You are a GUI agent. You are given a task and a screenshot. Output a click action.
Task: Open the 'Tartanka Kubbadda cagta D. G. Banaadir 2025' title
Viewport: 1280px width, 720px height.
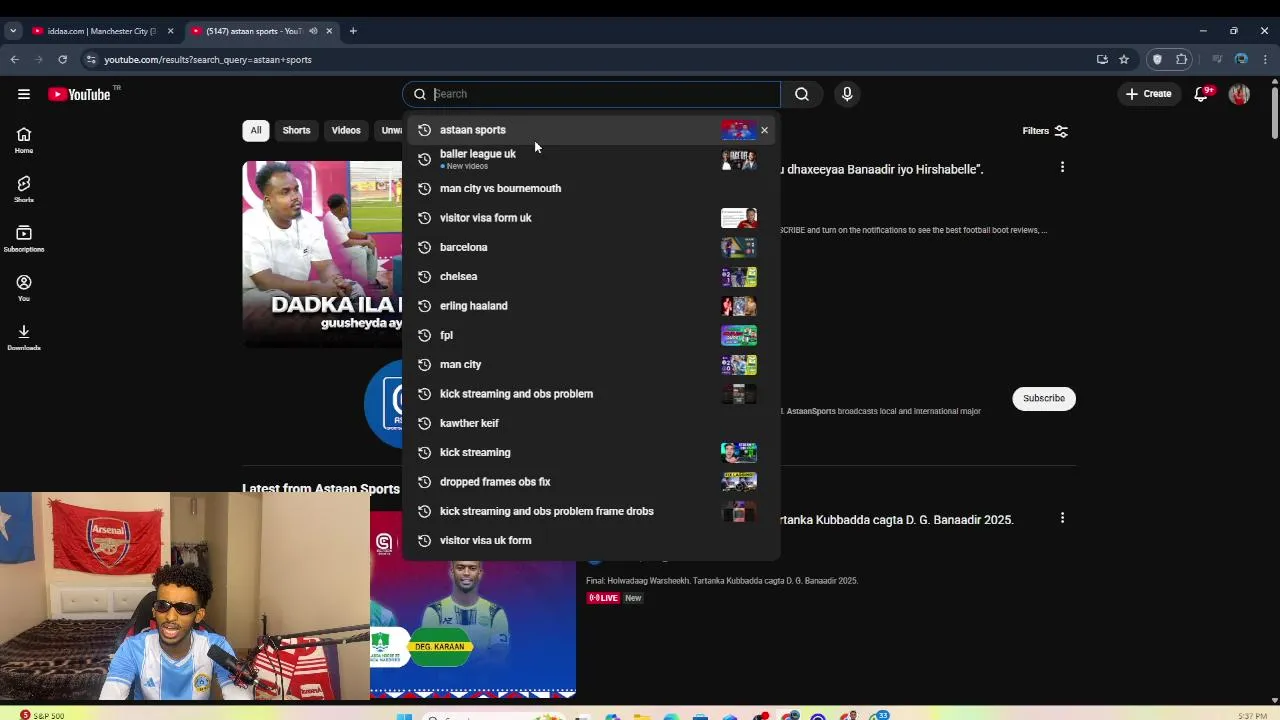[896, 519]
